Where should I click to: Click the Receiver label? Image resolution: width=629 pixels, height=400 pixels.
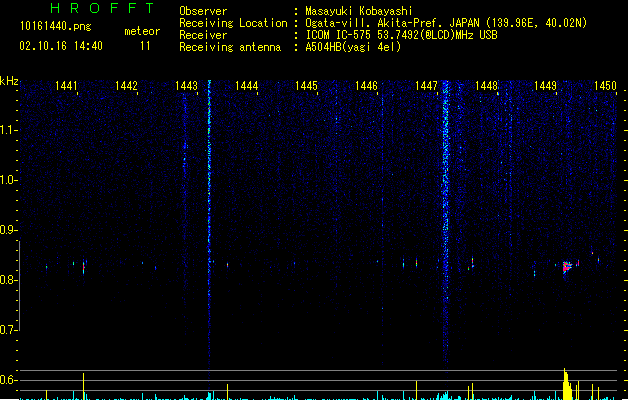[203, 35]
